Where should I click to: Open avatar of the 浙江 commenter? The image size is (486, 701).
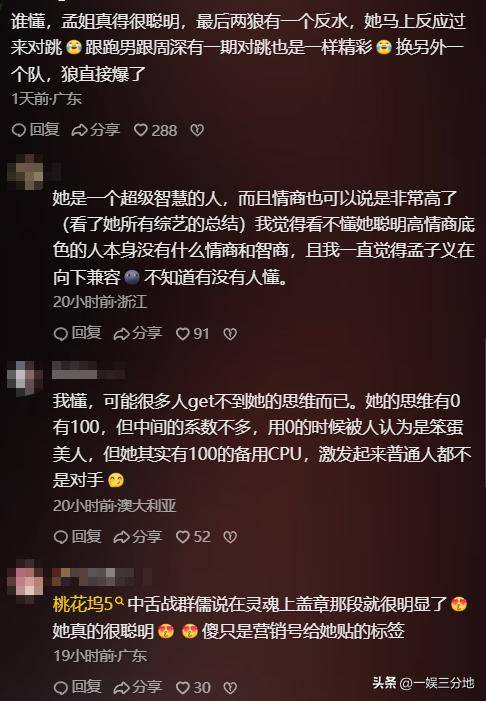pos(25,172)
